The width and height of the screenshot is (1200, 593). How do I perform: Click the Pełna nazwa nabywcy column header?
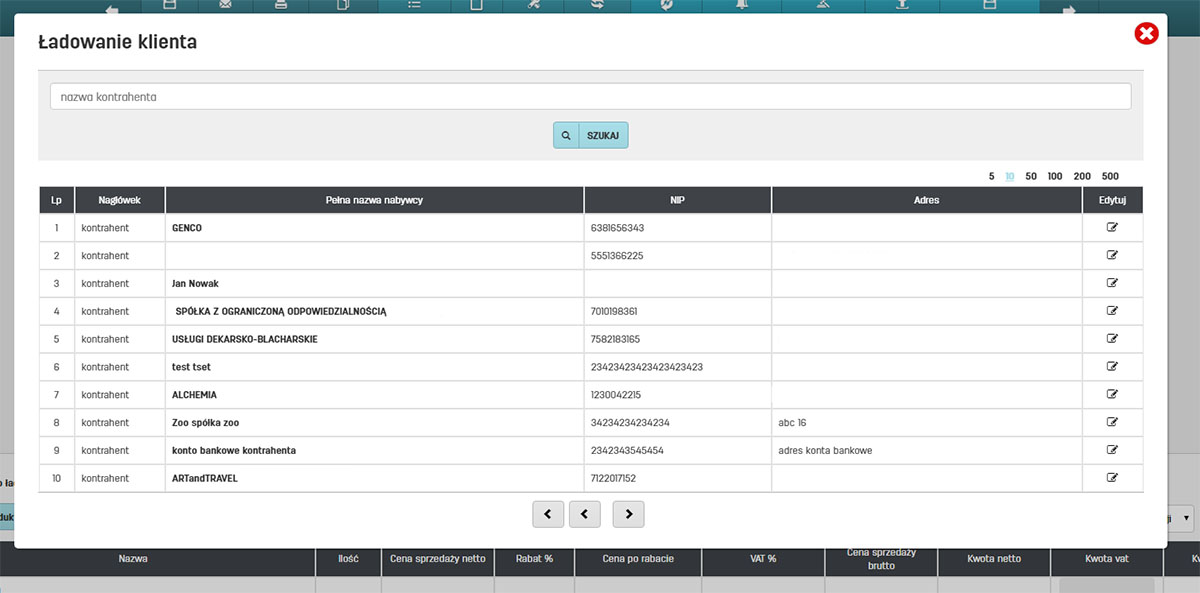click(x=374, y=200)
